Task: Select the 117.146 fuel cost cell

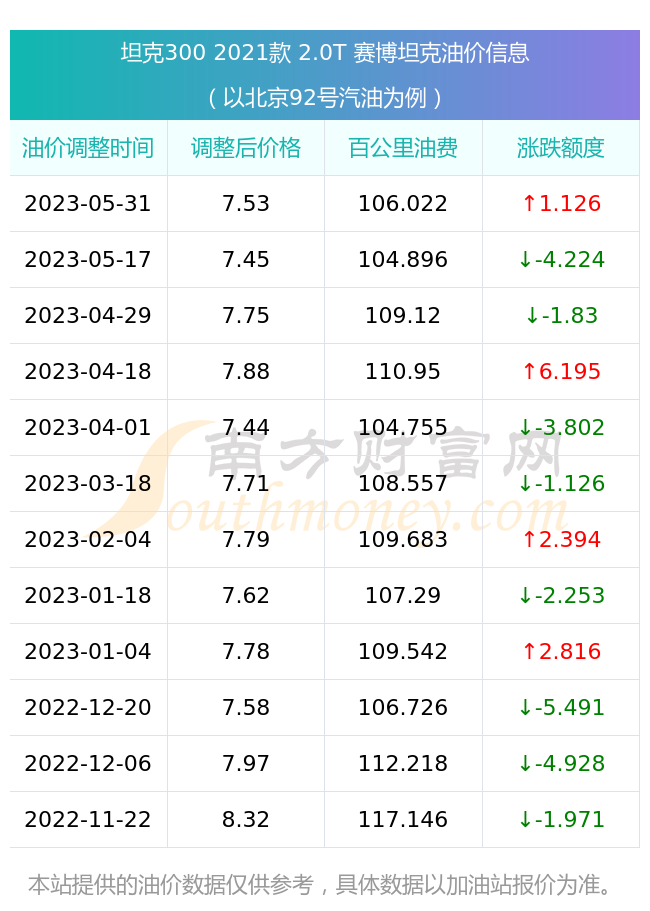Action: 403,820
